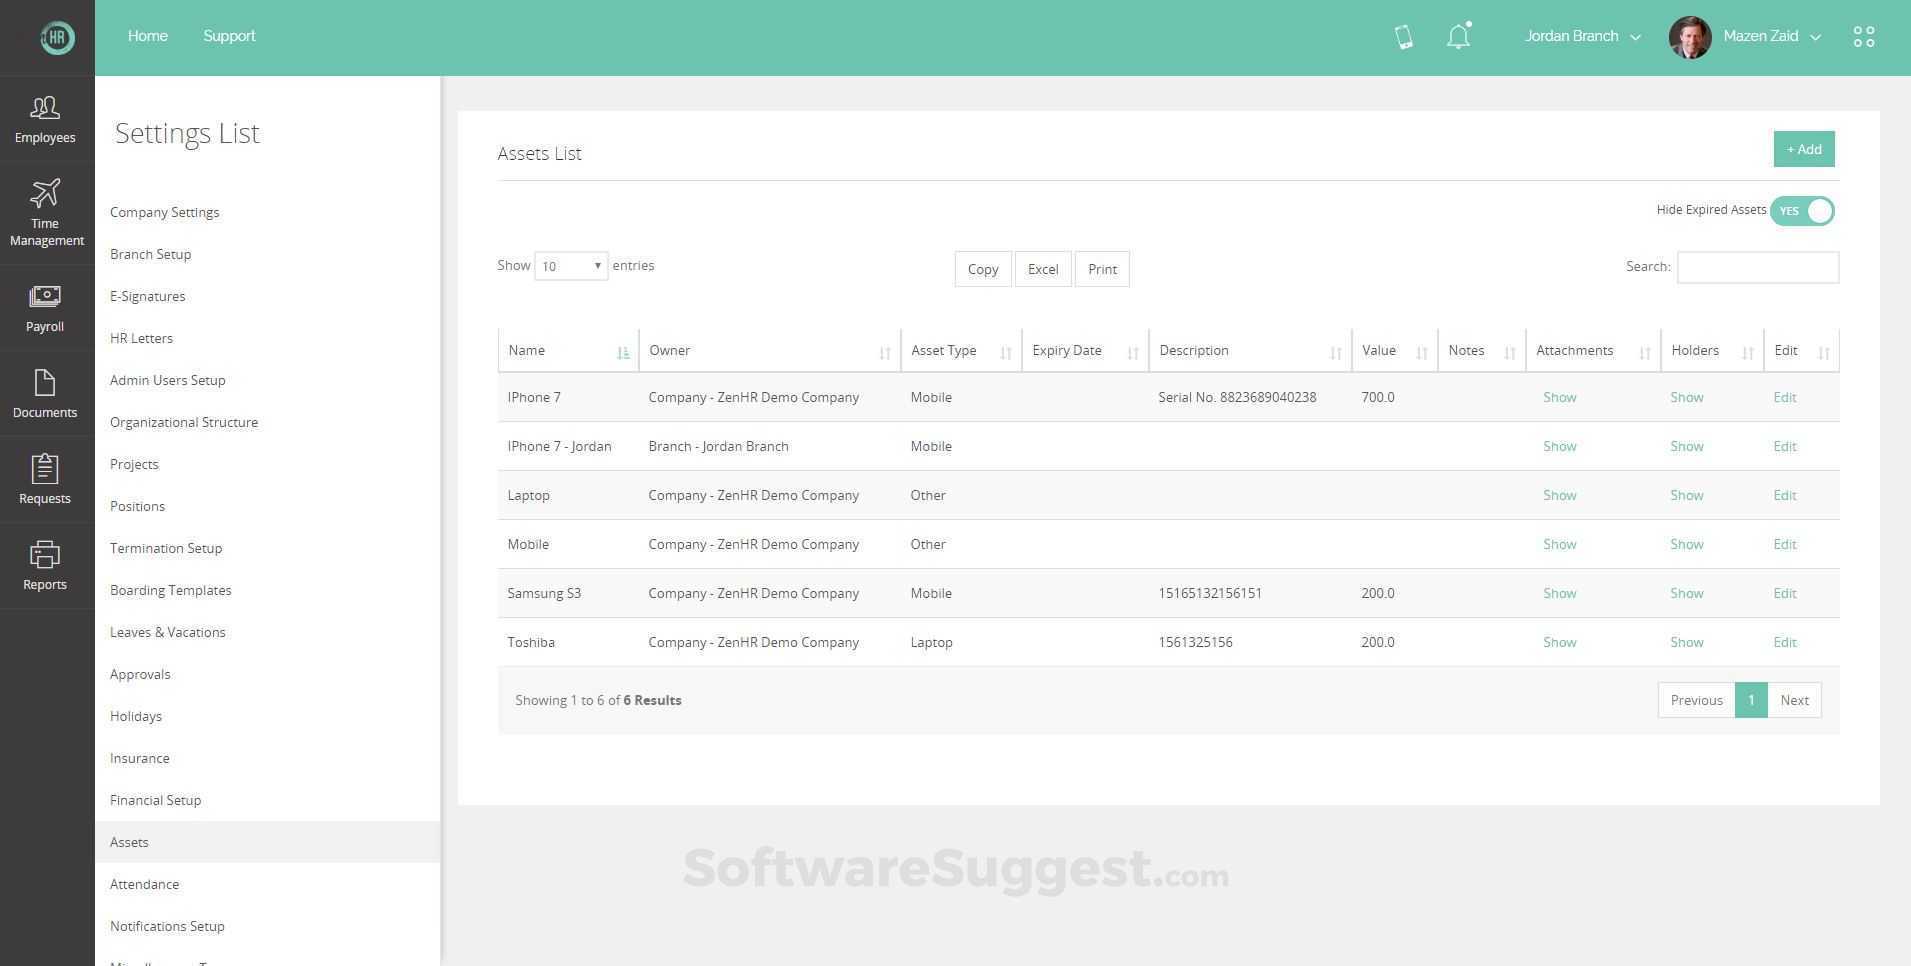The width and height of the screenshot is (1911, 966).
Task: Click the apps grid icon top right
Action: [x=1863, y=35]
